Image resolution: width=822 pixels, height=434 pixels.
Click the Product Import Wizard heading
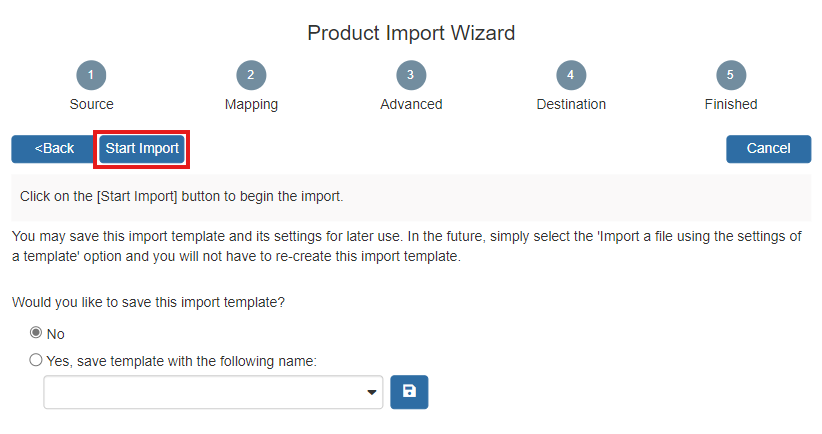[x=411, y=33]
